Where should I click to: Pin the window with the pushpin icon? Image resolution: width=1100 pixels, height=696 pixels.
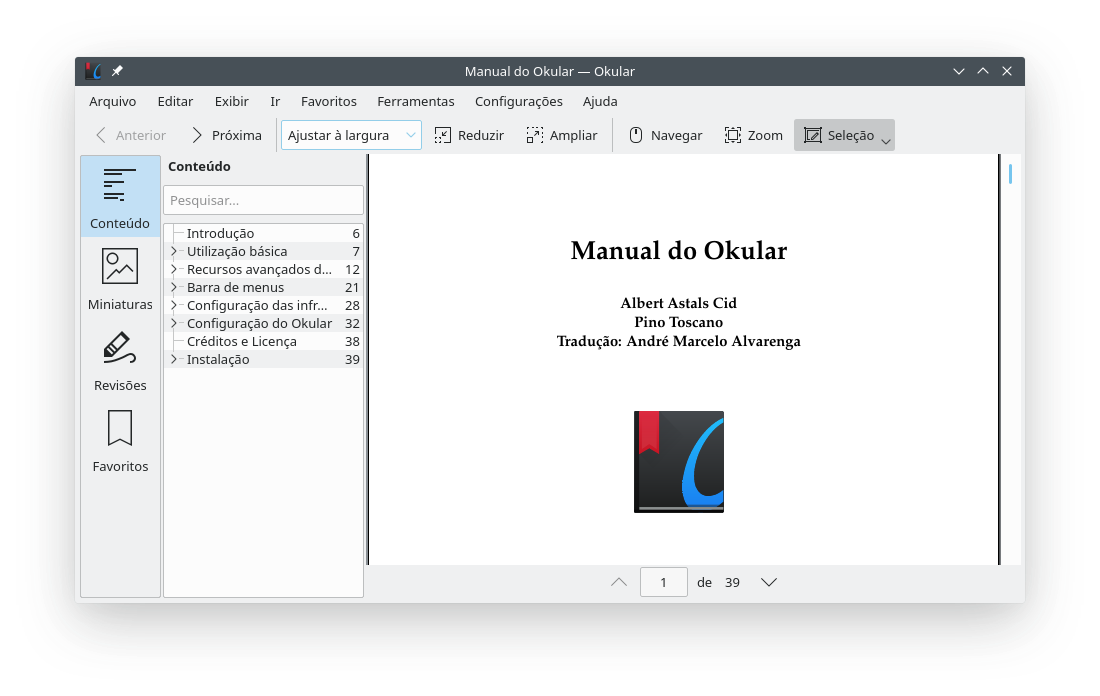tap(117, 71)
